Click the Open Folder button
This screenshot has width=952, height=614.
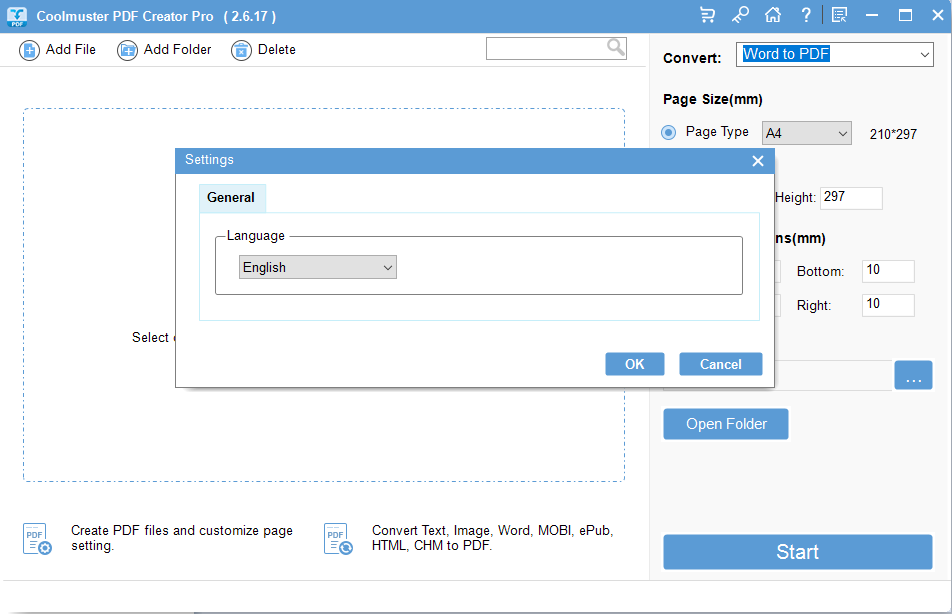(726, 424)
